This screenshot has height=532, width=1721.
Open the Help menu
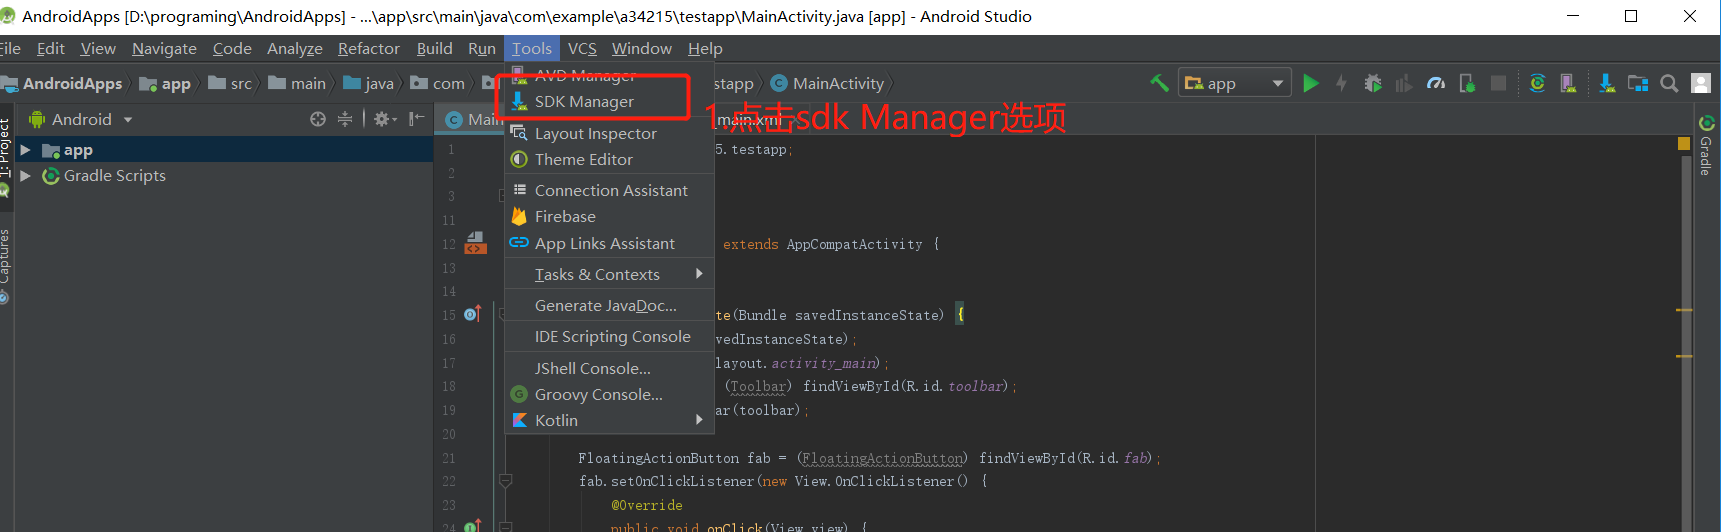click(705, 48)
